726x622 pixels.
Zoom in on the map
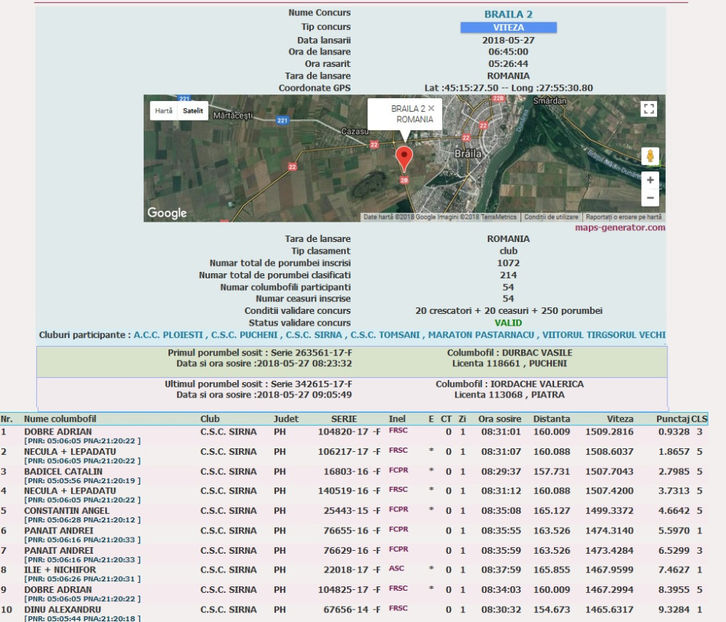click(x=650, y=181)
